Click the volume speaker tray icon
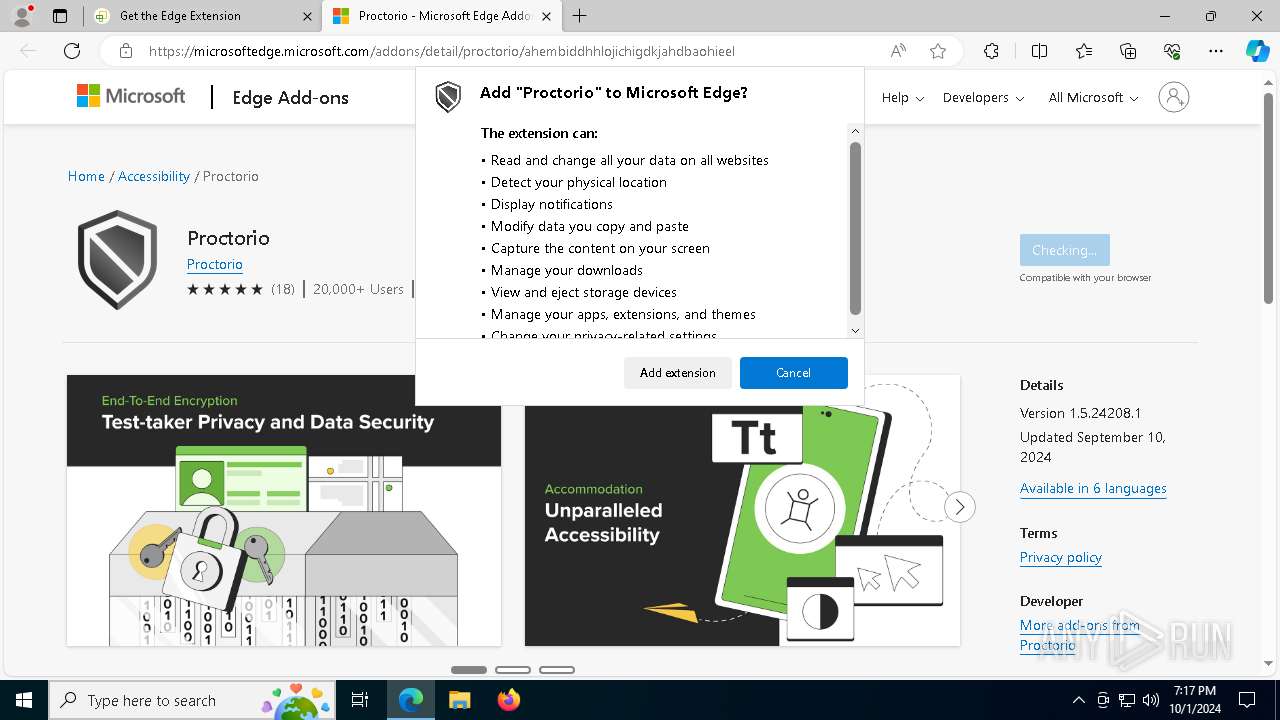The width and height of the screenshot is (1280, 720). click(x=1151, y=700)
